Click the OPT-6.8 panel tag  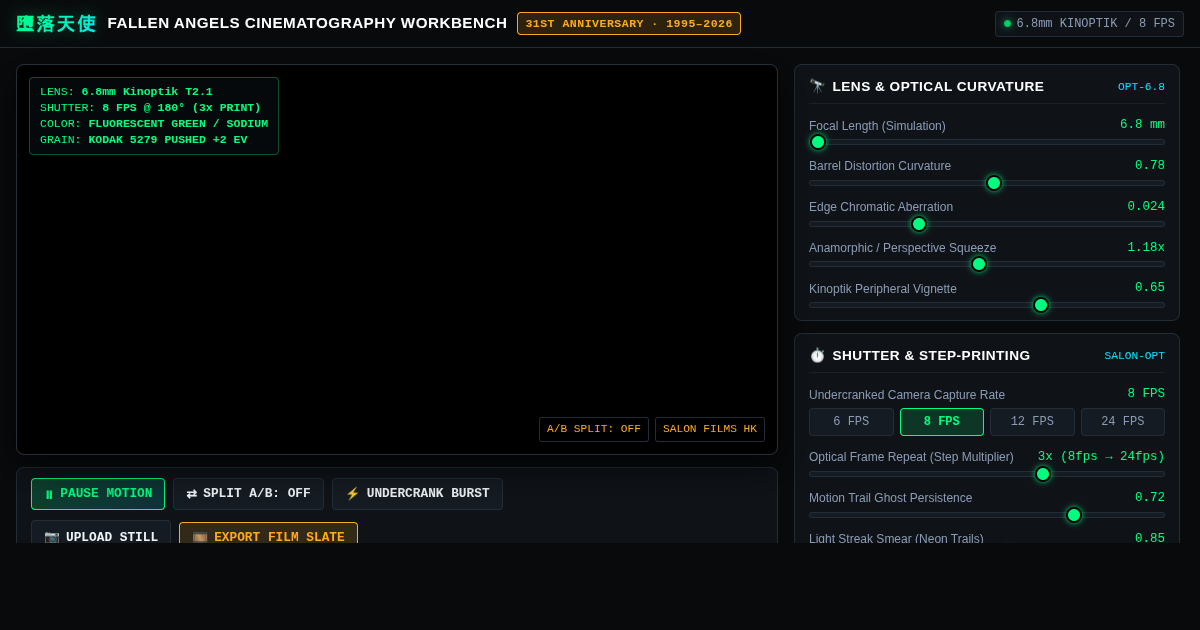[1141, 87]
